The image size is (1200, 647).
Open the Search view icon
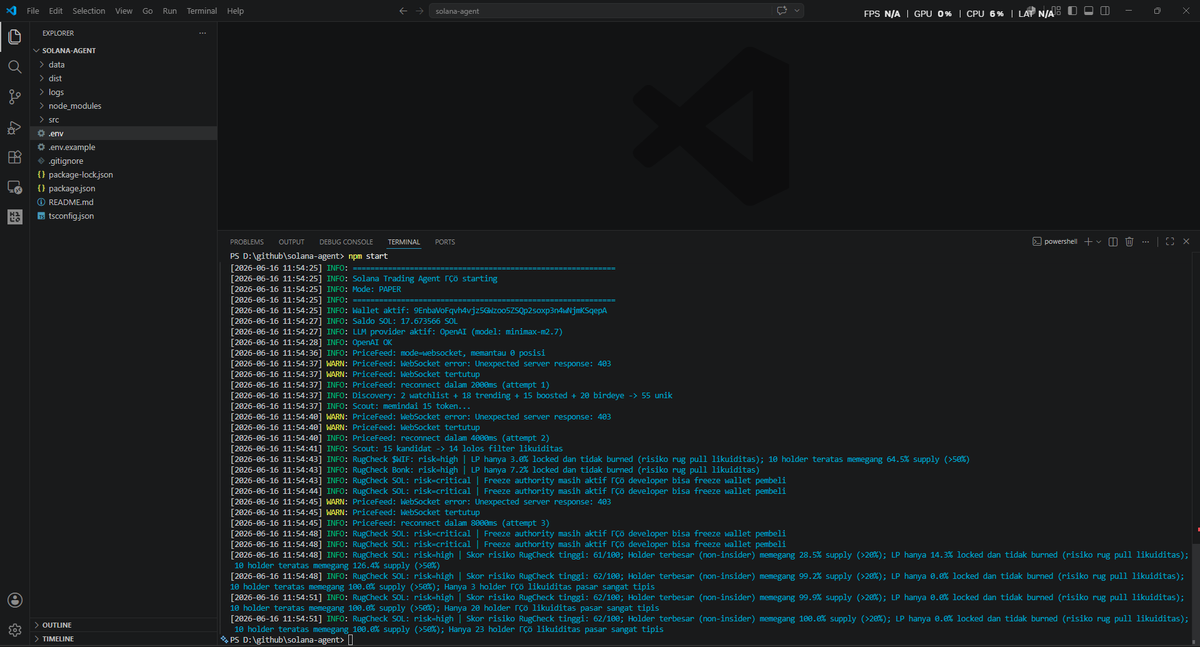15,67
